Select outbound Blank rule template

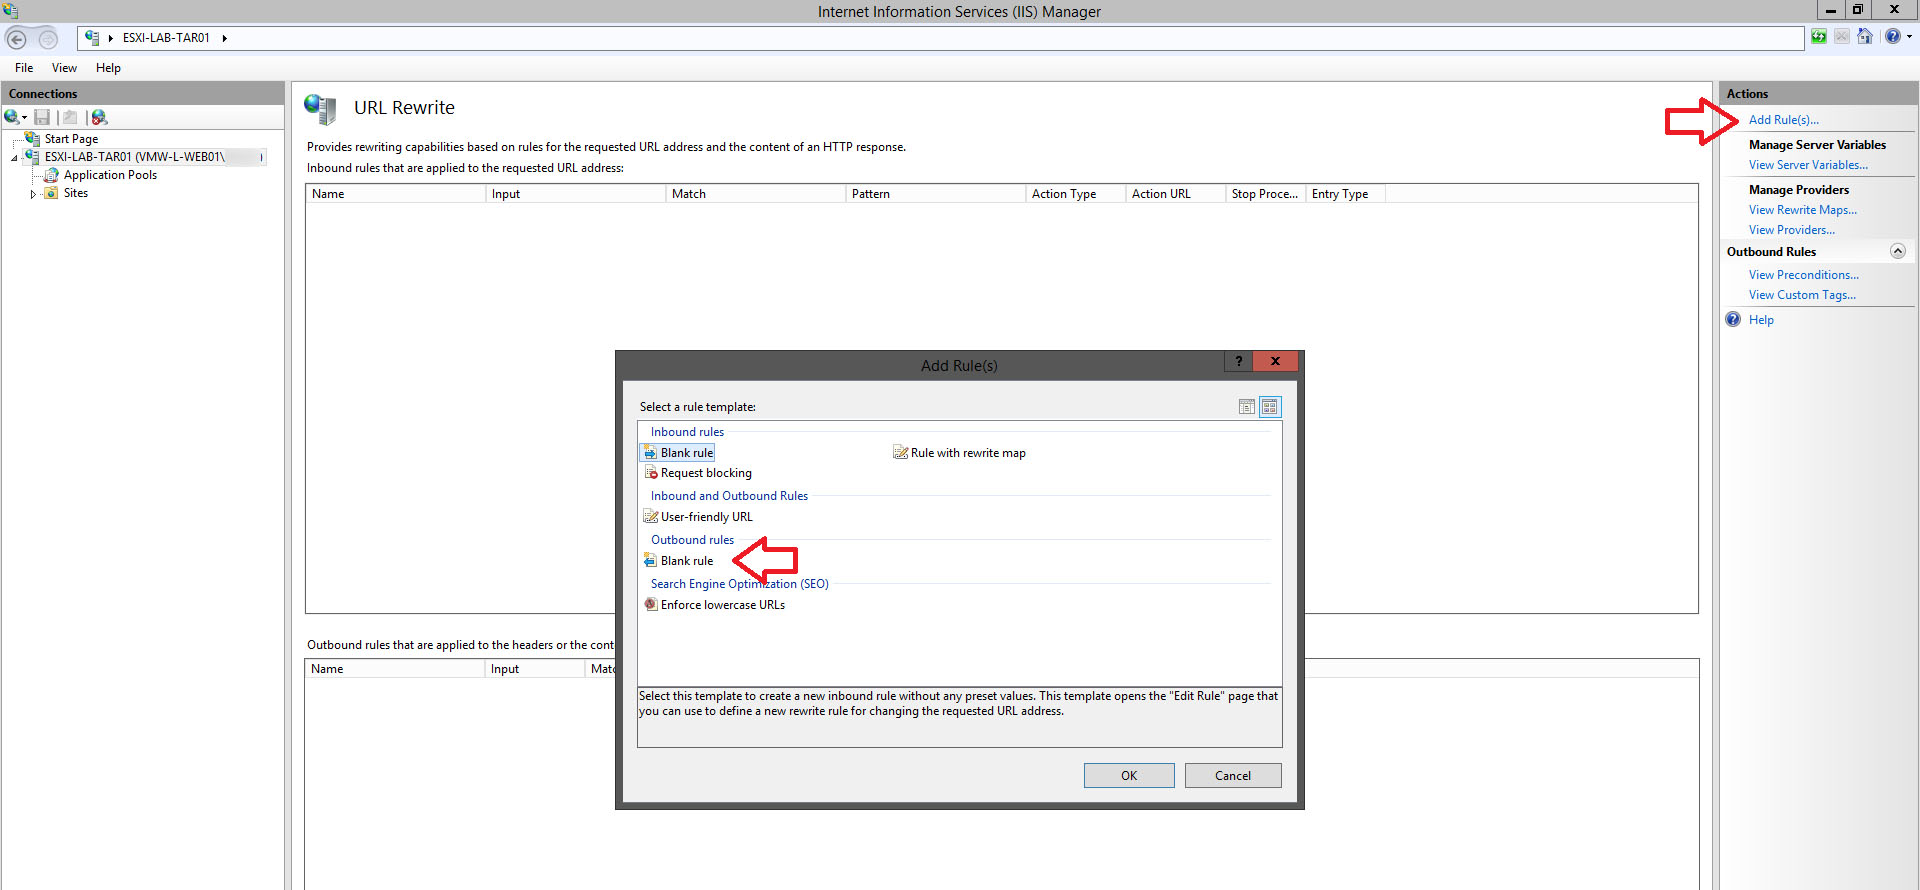pyautogui.click(x=679, y=561)
